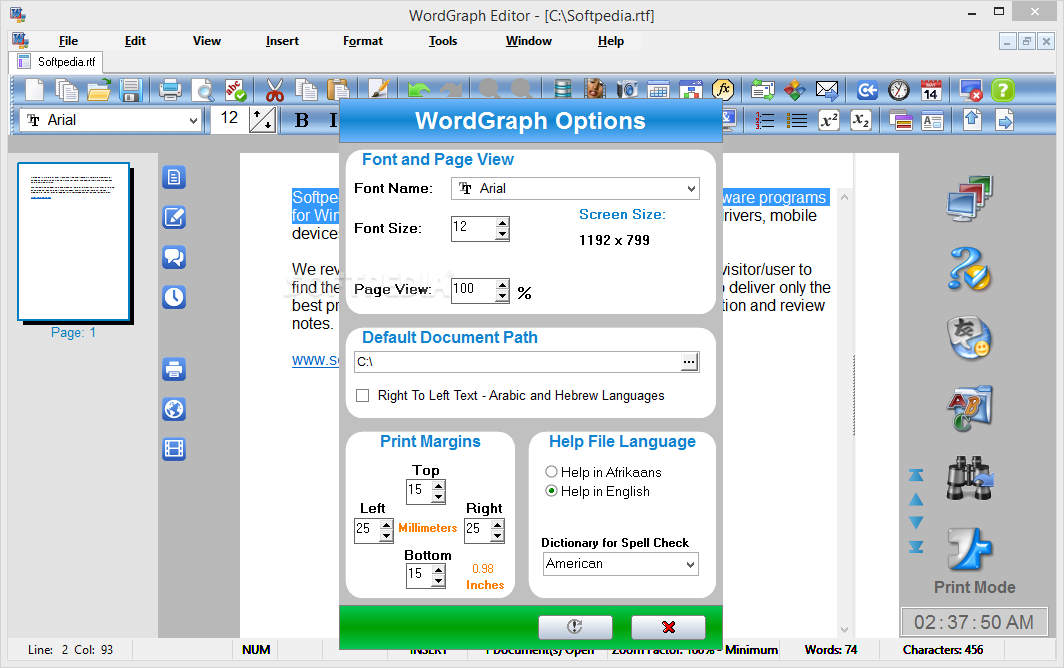Screen dimensions: 1064x668
Task: Browse default document path with ellipsis button
Action: pyautogui.click(x=689, y=362)
